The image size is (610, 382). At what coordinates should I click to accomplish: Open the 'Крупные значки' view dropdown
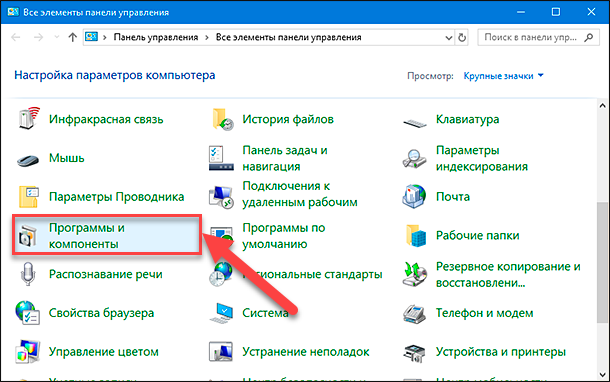coord(503,76)
